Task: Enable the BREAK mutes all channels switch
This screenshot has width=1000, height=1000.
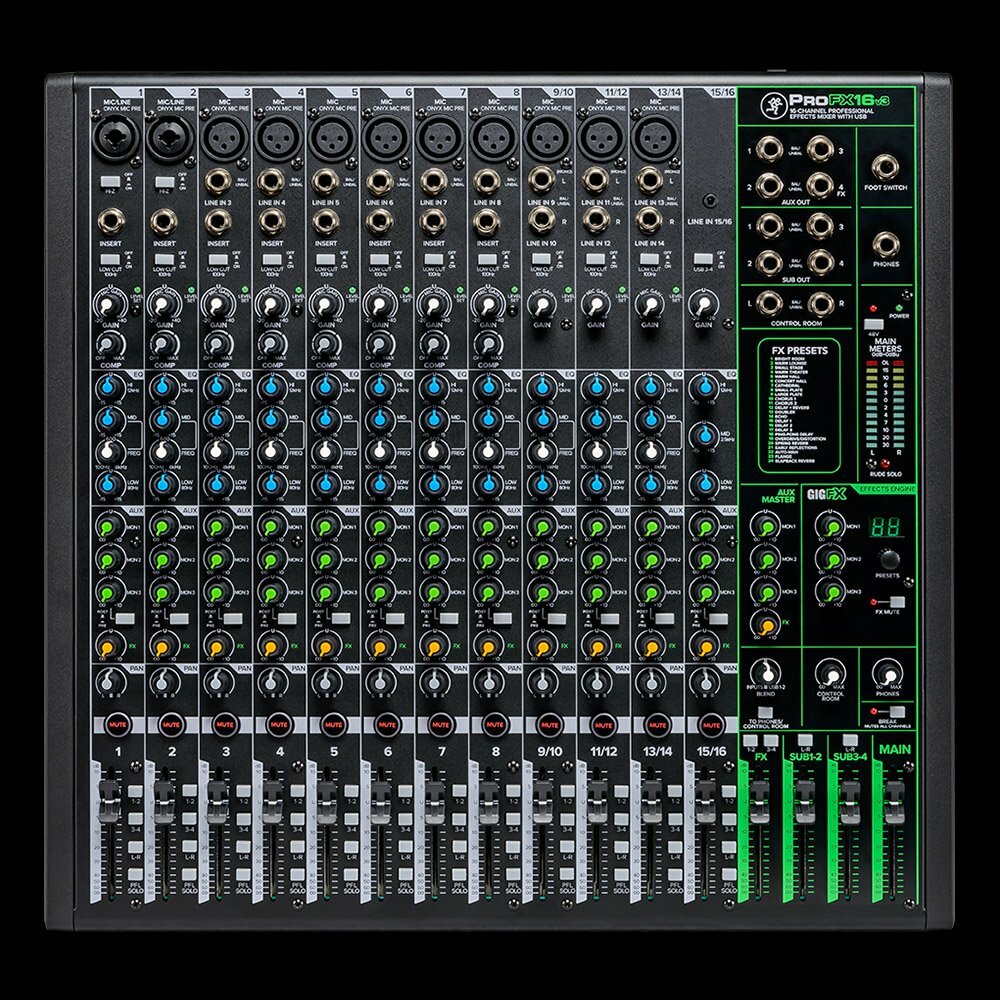Action: click(897, 712)
